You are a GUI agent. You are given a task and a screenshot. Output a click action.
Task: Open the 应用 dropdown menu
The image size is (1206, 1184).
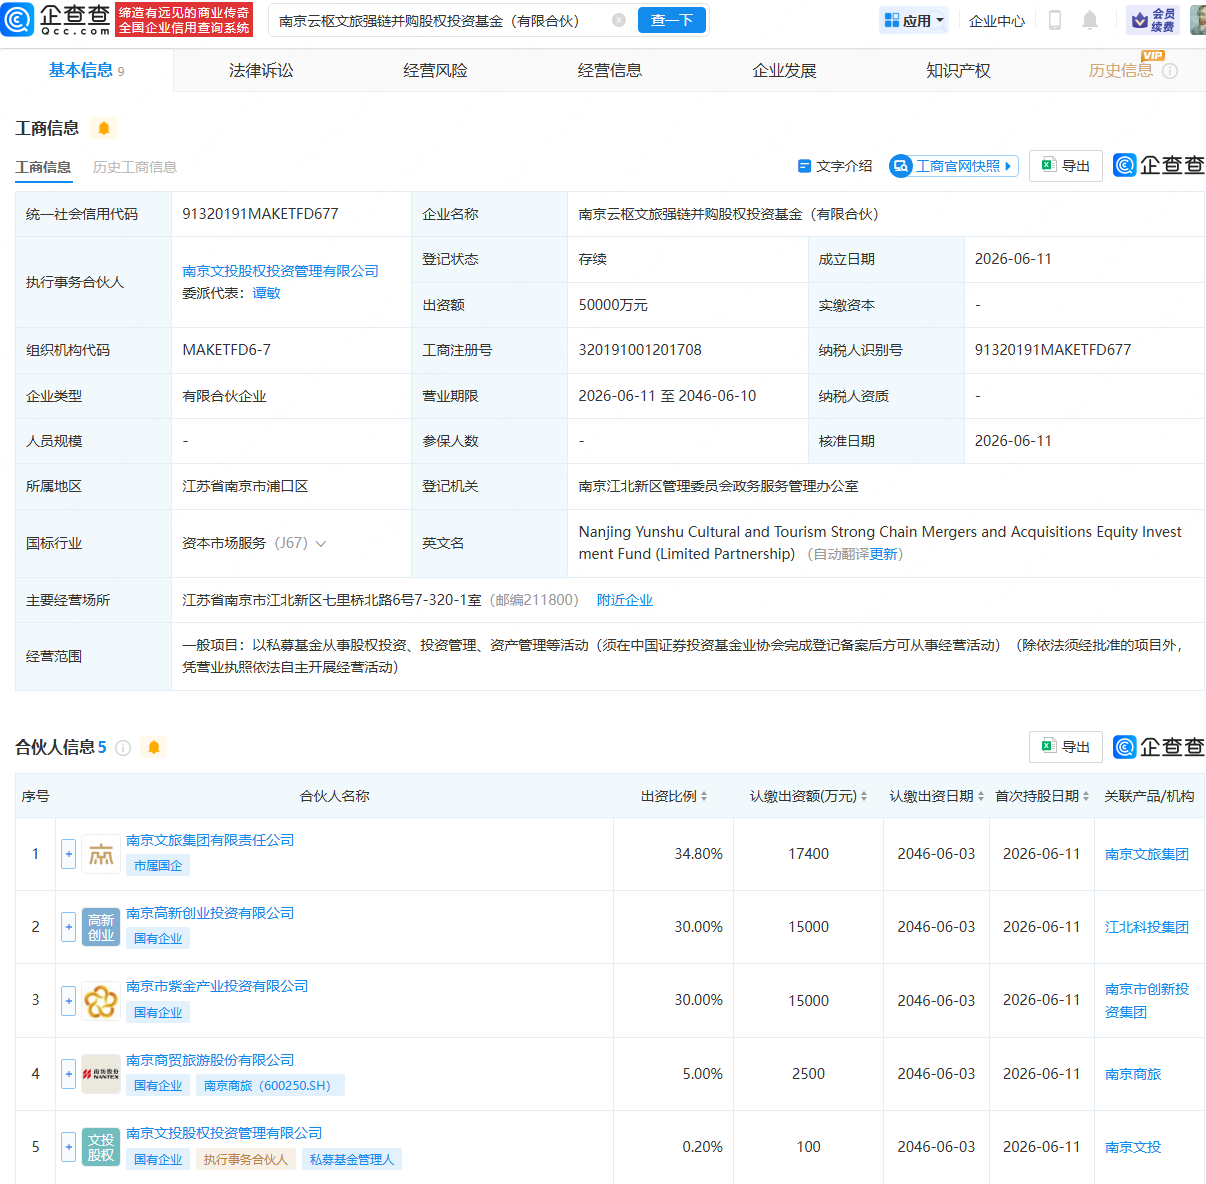click(914, 20)
